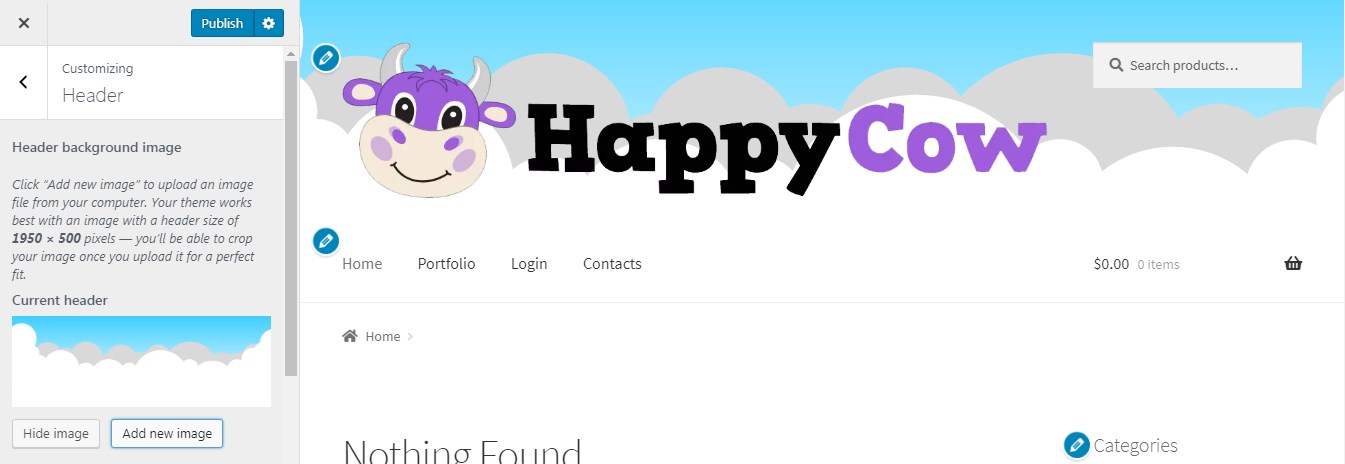The width and height of the screenshot is (1345, 464).
Task: Click the pencil edit icon beside the logo
Action: point(325,58)
